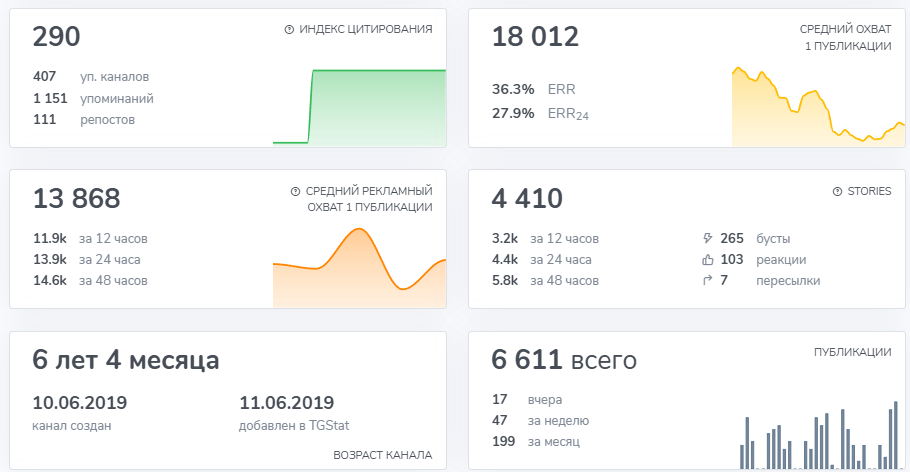This screenshot has width=910, height=472.
Task: Click the forward arrow icon for пересылки
Action: [708, 280]
